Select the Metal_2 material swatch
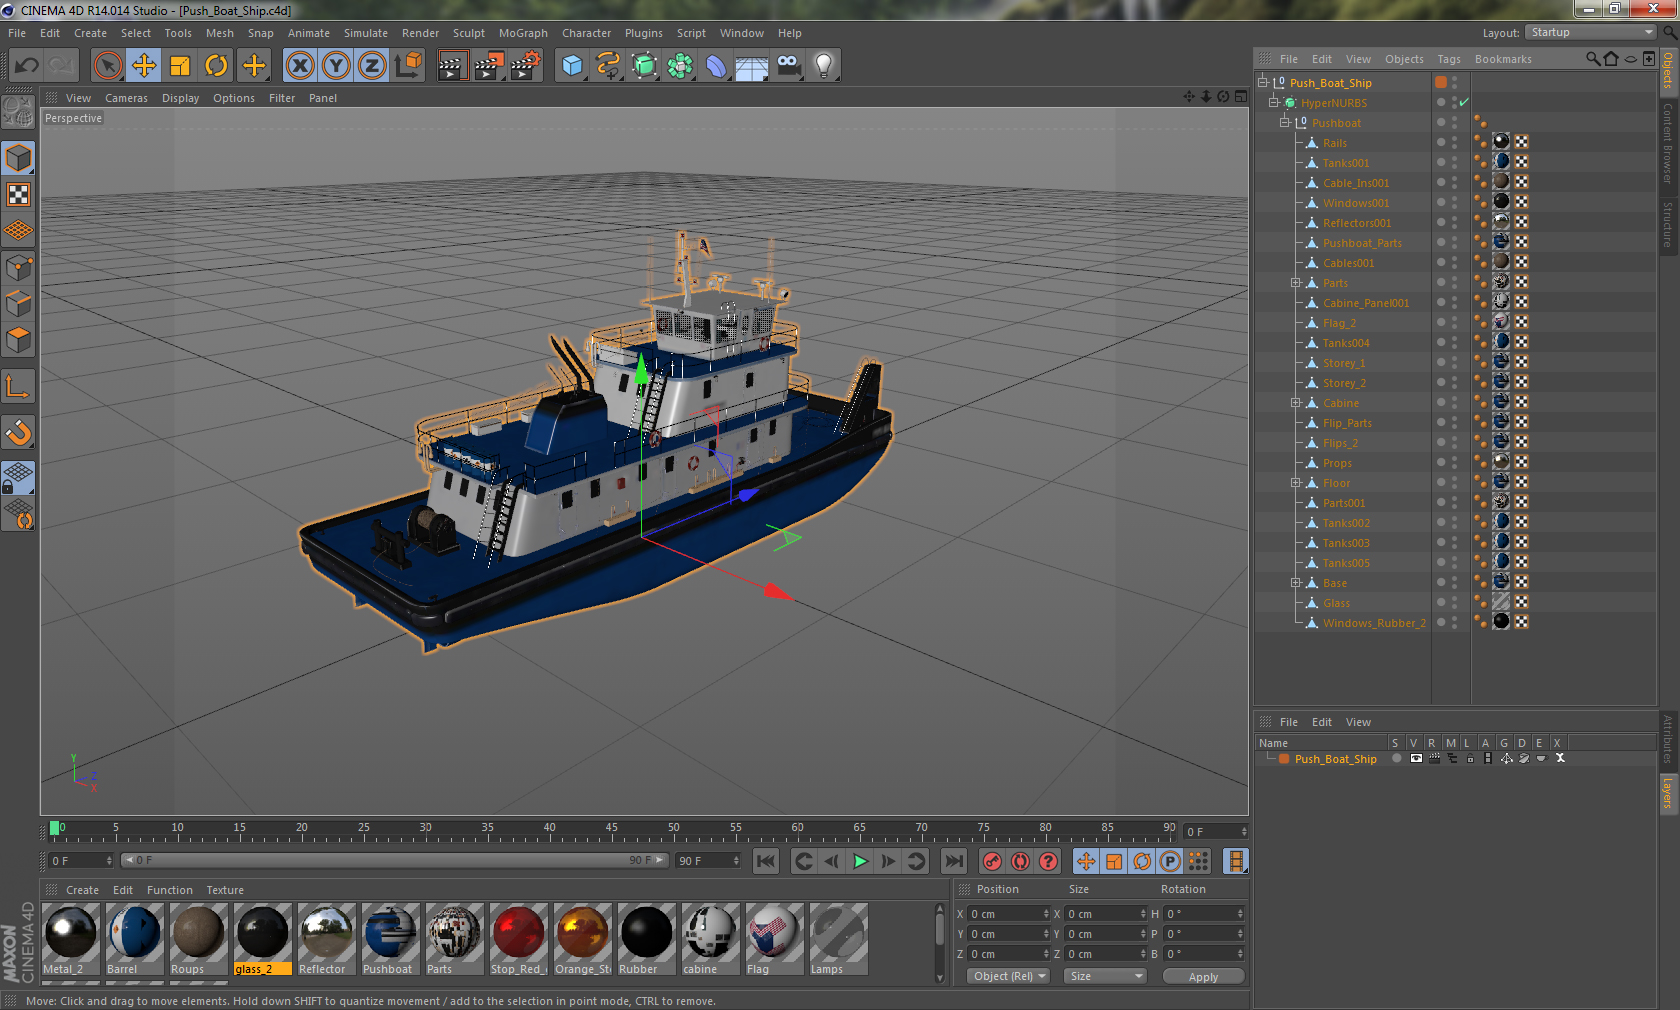Image resolution: width=1680 pixels, height=1010 pixels. point(71,939)
